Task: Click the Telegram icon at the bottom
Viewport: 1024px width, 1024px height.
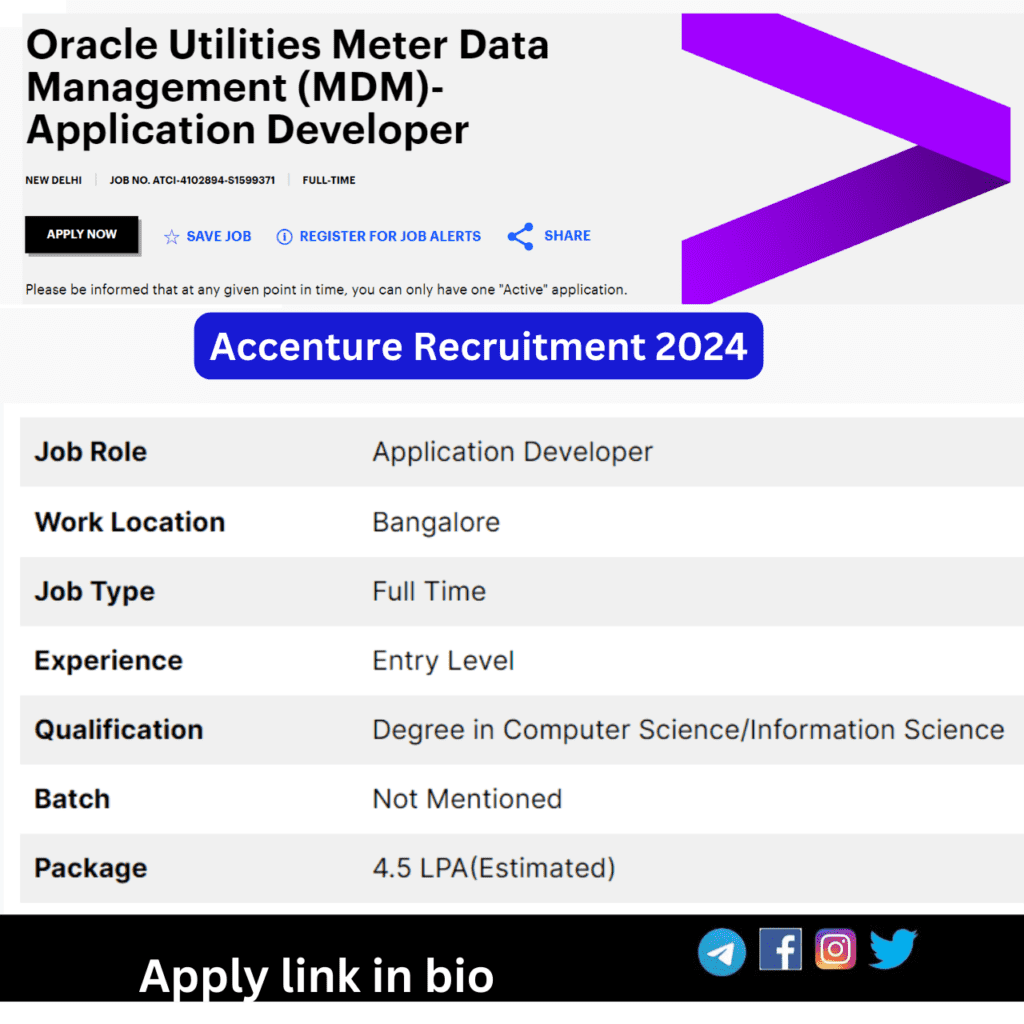Action: 722,951
